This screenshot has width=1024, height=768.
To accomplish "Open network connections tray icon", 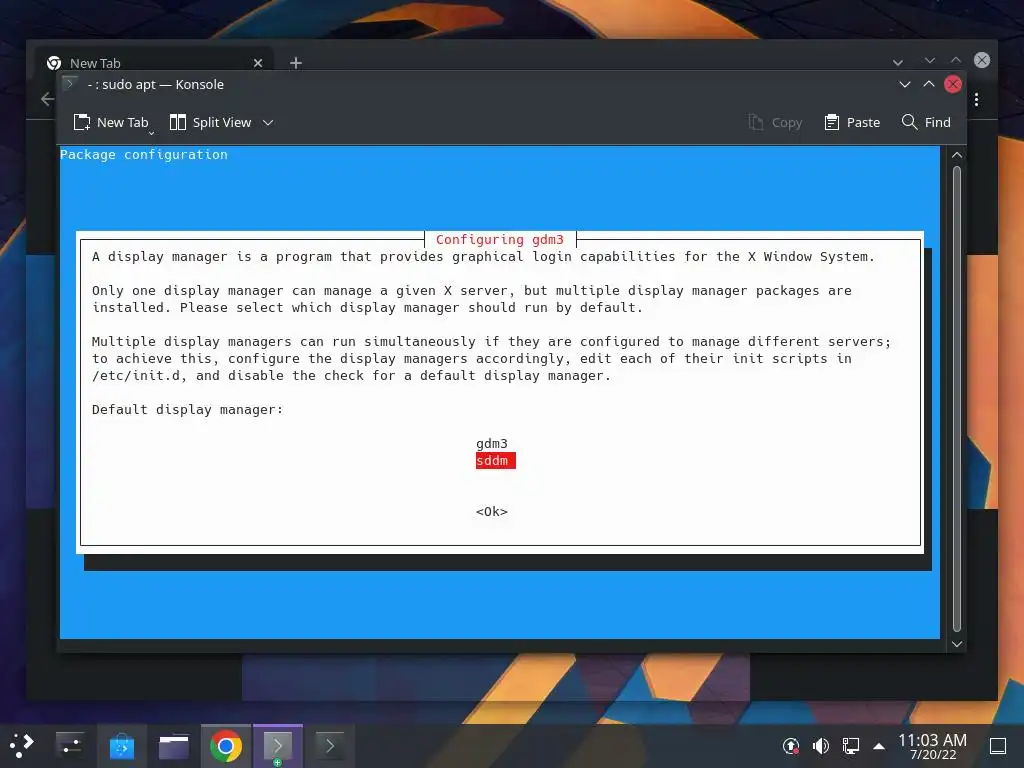I will point(851,745).
